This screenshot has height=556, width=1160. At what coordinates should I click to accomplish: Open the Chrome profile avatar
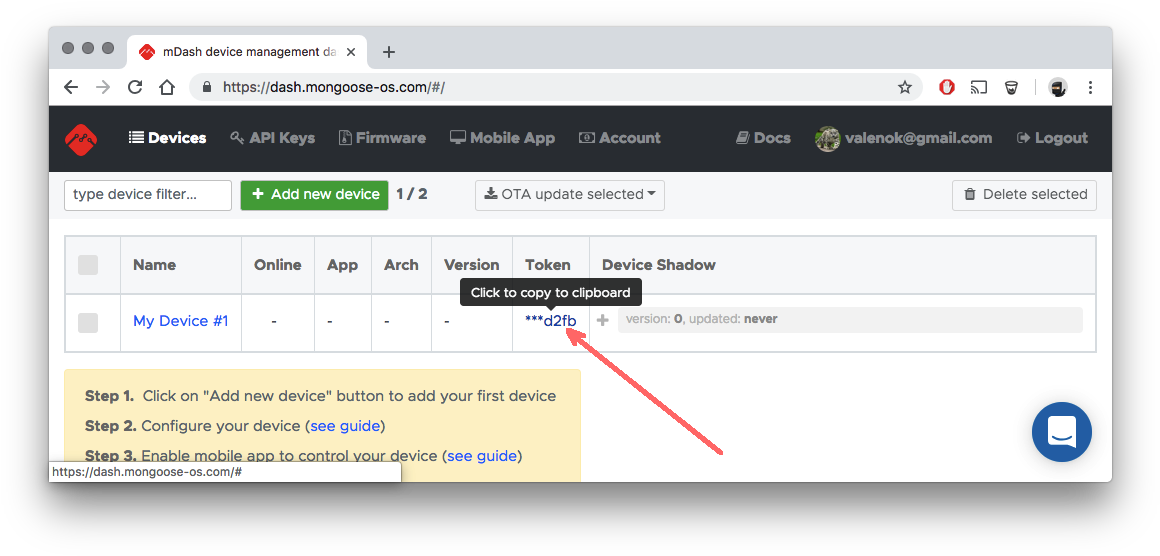coord(1058,87)
